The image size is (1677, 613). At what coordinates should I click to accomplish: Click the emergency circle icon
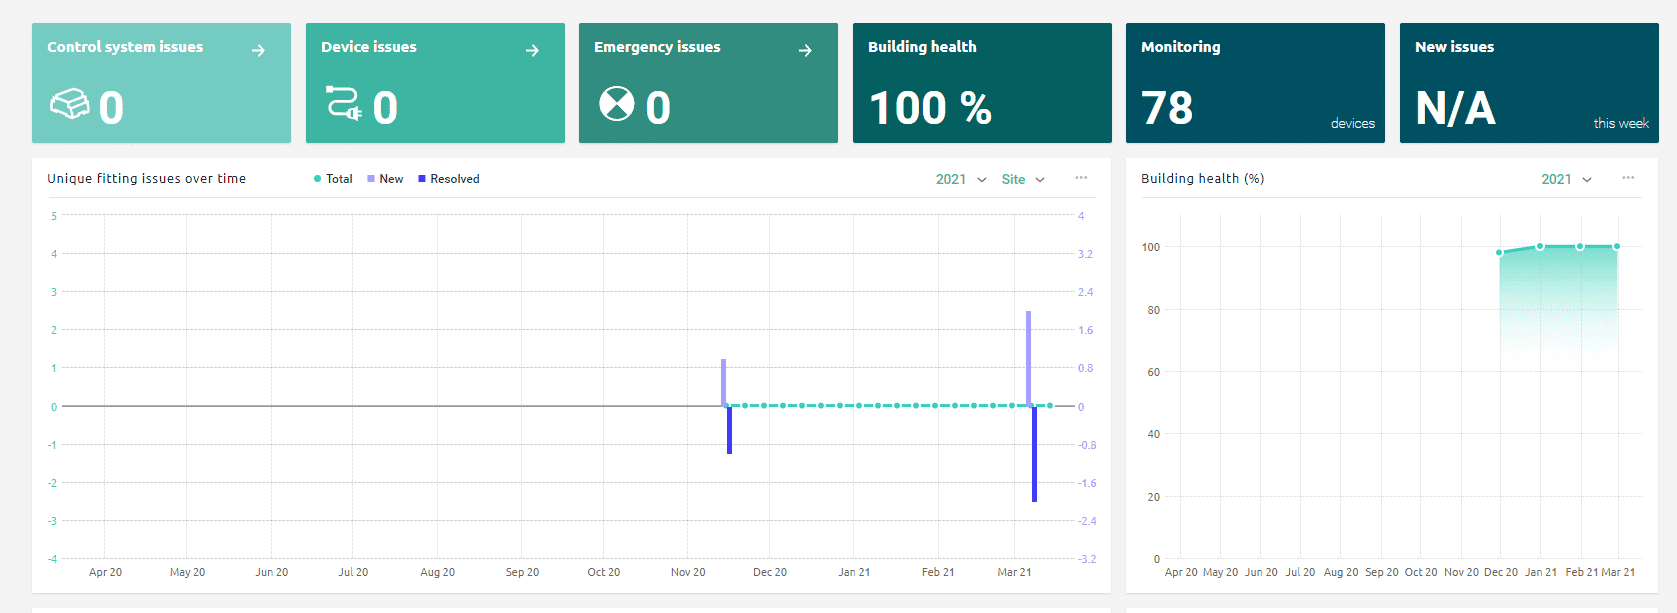616,103
